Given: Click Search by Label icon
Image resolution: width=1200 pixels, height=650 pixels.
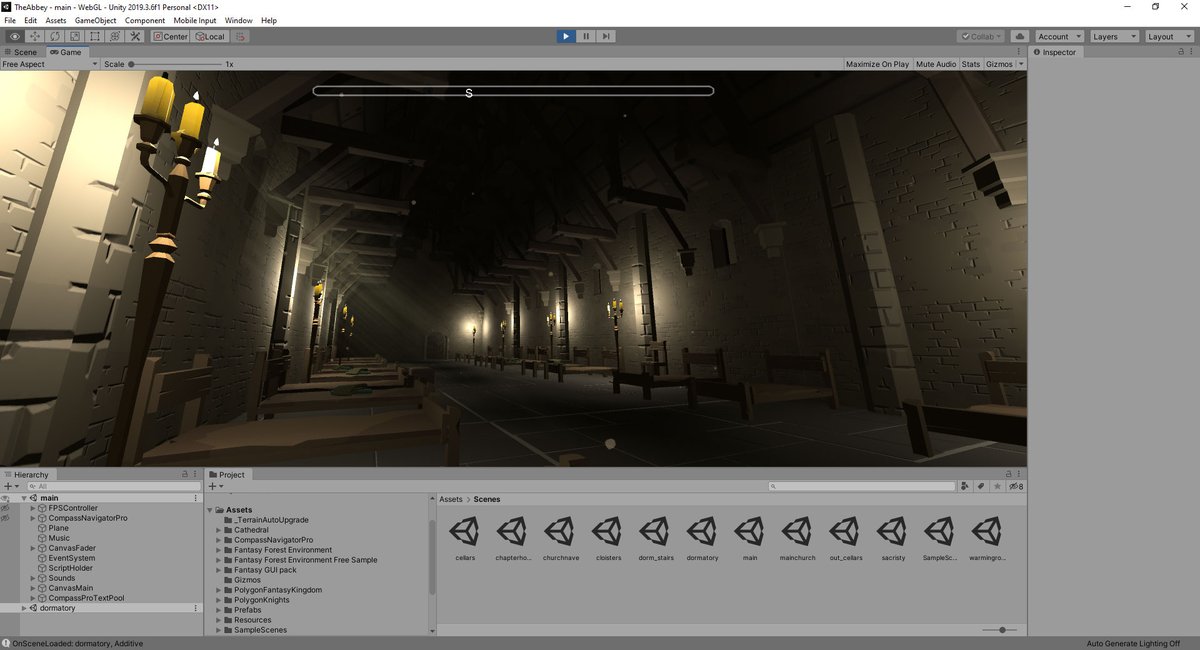Looking at the screenshot, I should [x=981, y=487].
